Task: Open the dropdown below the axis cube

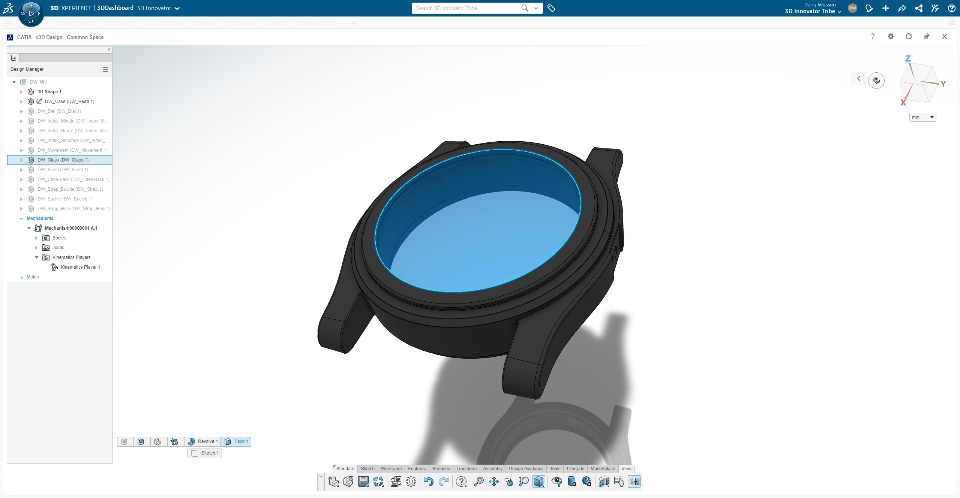Action: pos(922,117)
